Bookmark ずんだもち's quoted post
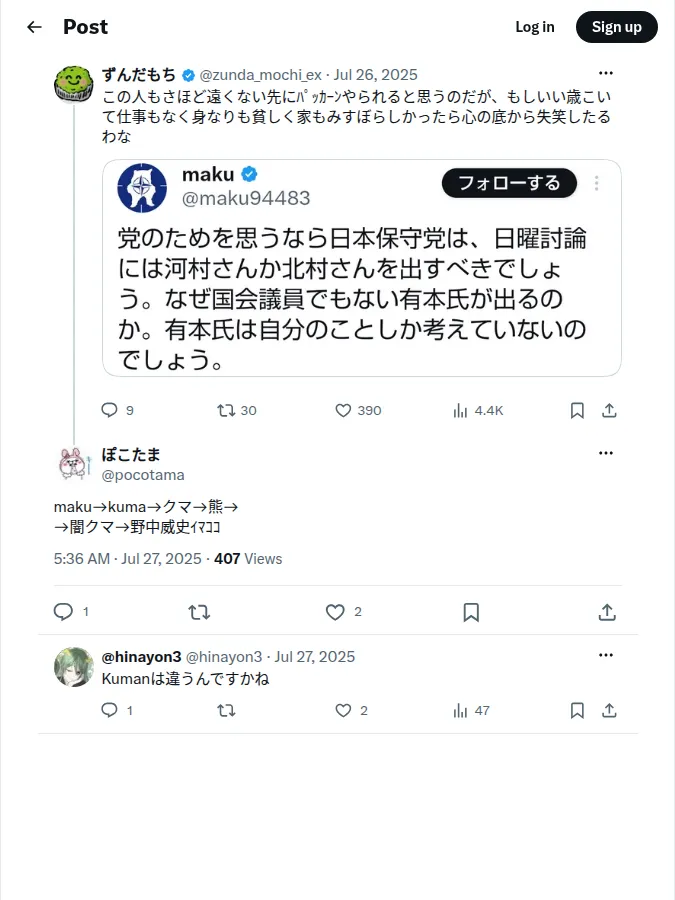Image resolution: width=675 pixels, height=900 pixels. tap(577, 410)
